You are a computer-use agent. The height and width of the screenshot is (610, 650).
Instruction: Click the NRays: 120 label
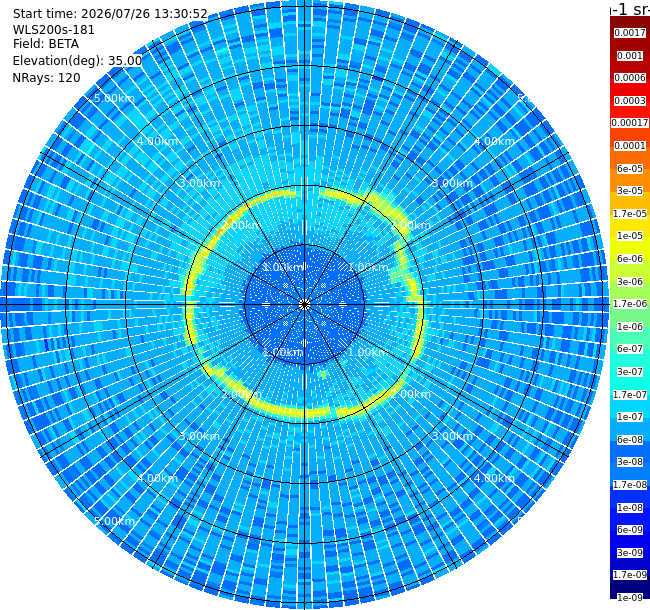click(x=46, y=77)
